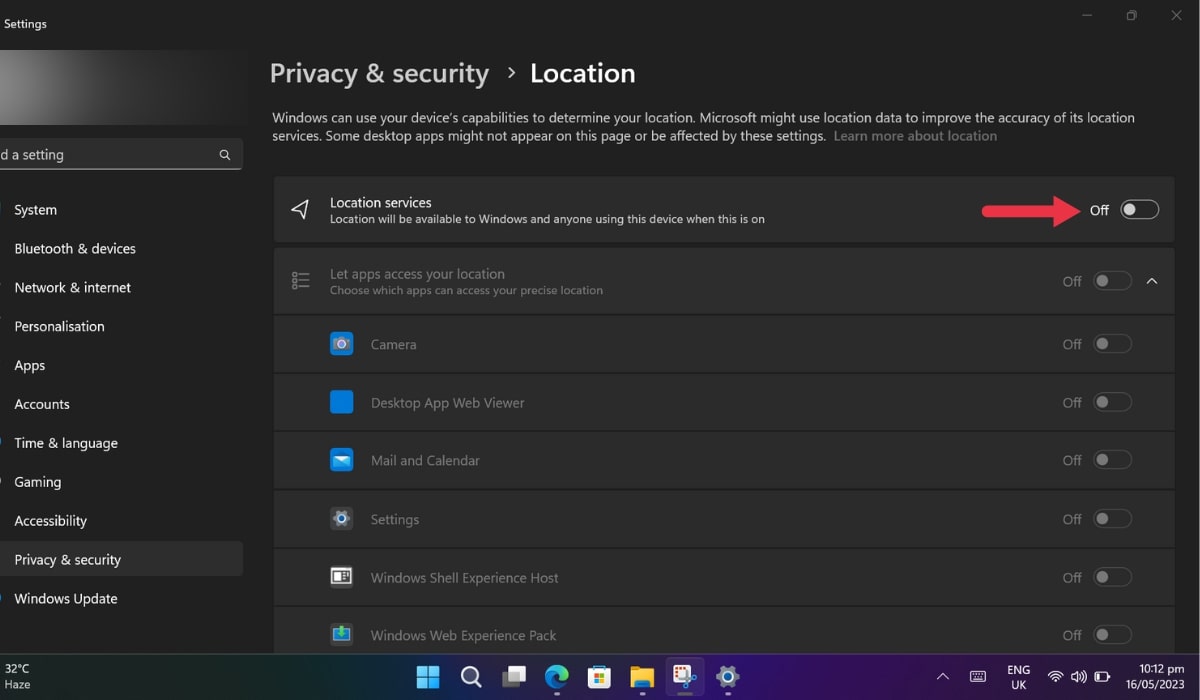
Task: Click the Windows Shell Experience Host icon
Action: [341, 577]
